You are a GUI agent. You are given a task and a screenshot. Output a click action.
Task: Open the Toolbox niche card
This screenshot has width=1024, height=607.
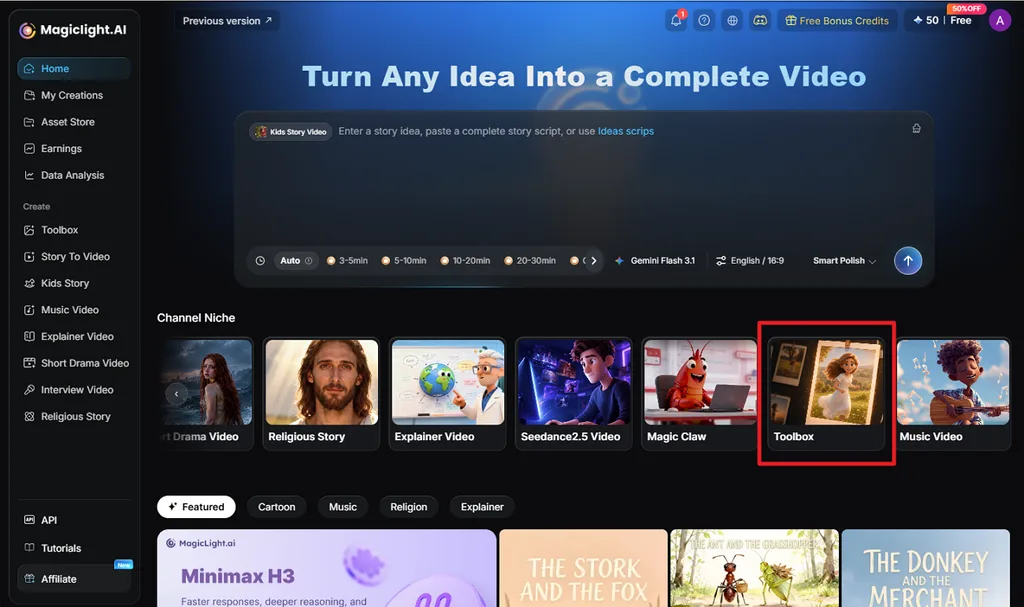click(826, 393)
